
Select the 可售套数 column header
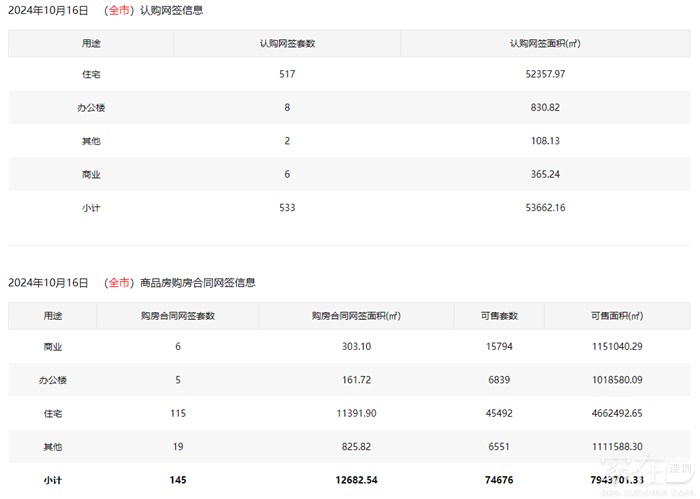499,316
